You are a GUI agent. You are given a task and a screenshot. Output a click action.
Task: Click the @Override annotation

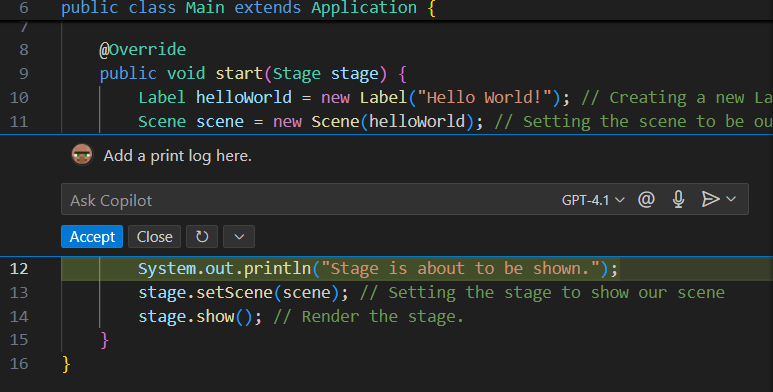click(x=142, y=49)
